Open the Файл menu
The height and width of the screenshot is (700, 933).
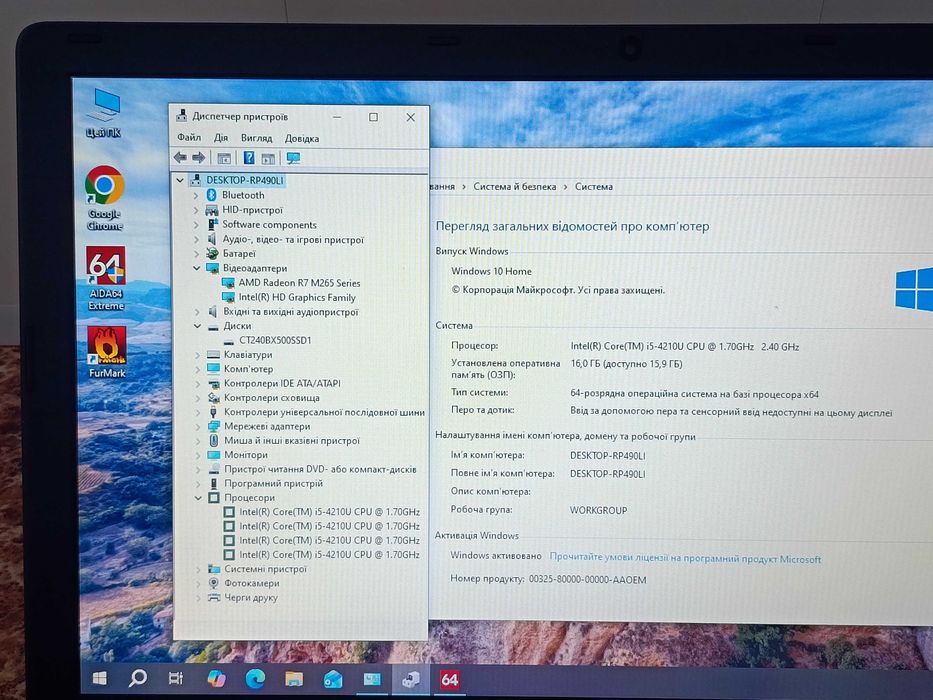[189, 138]
